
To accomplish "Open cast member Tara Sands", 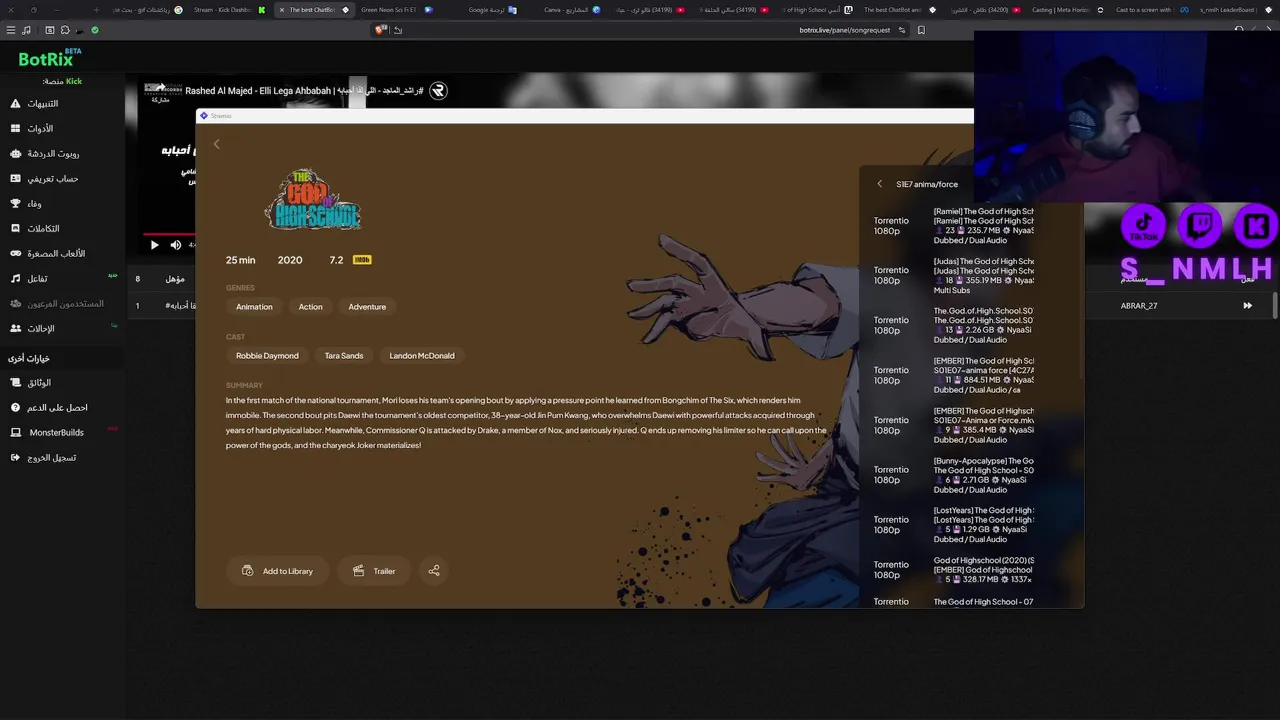I will click(x=344, y=356).
